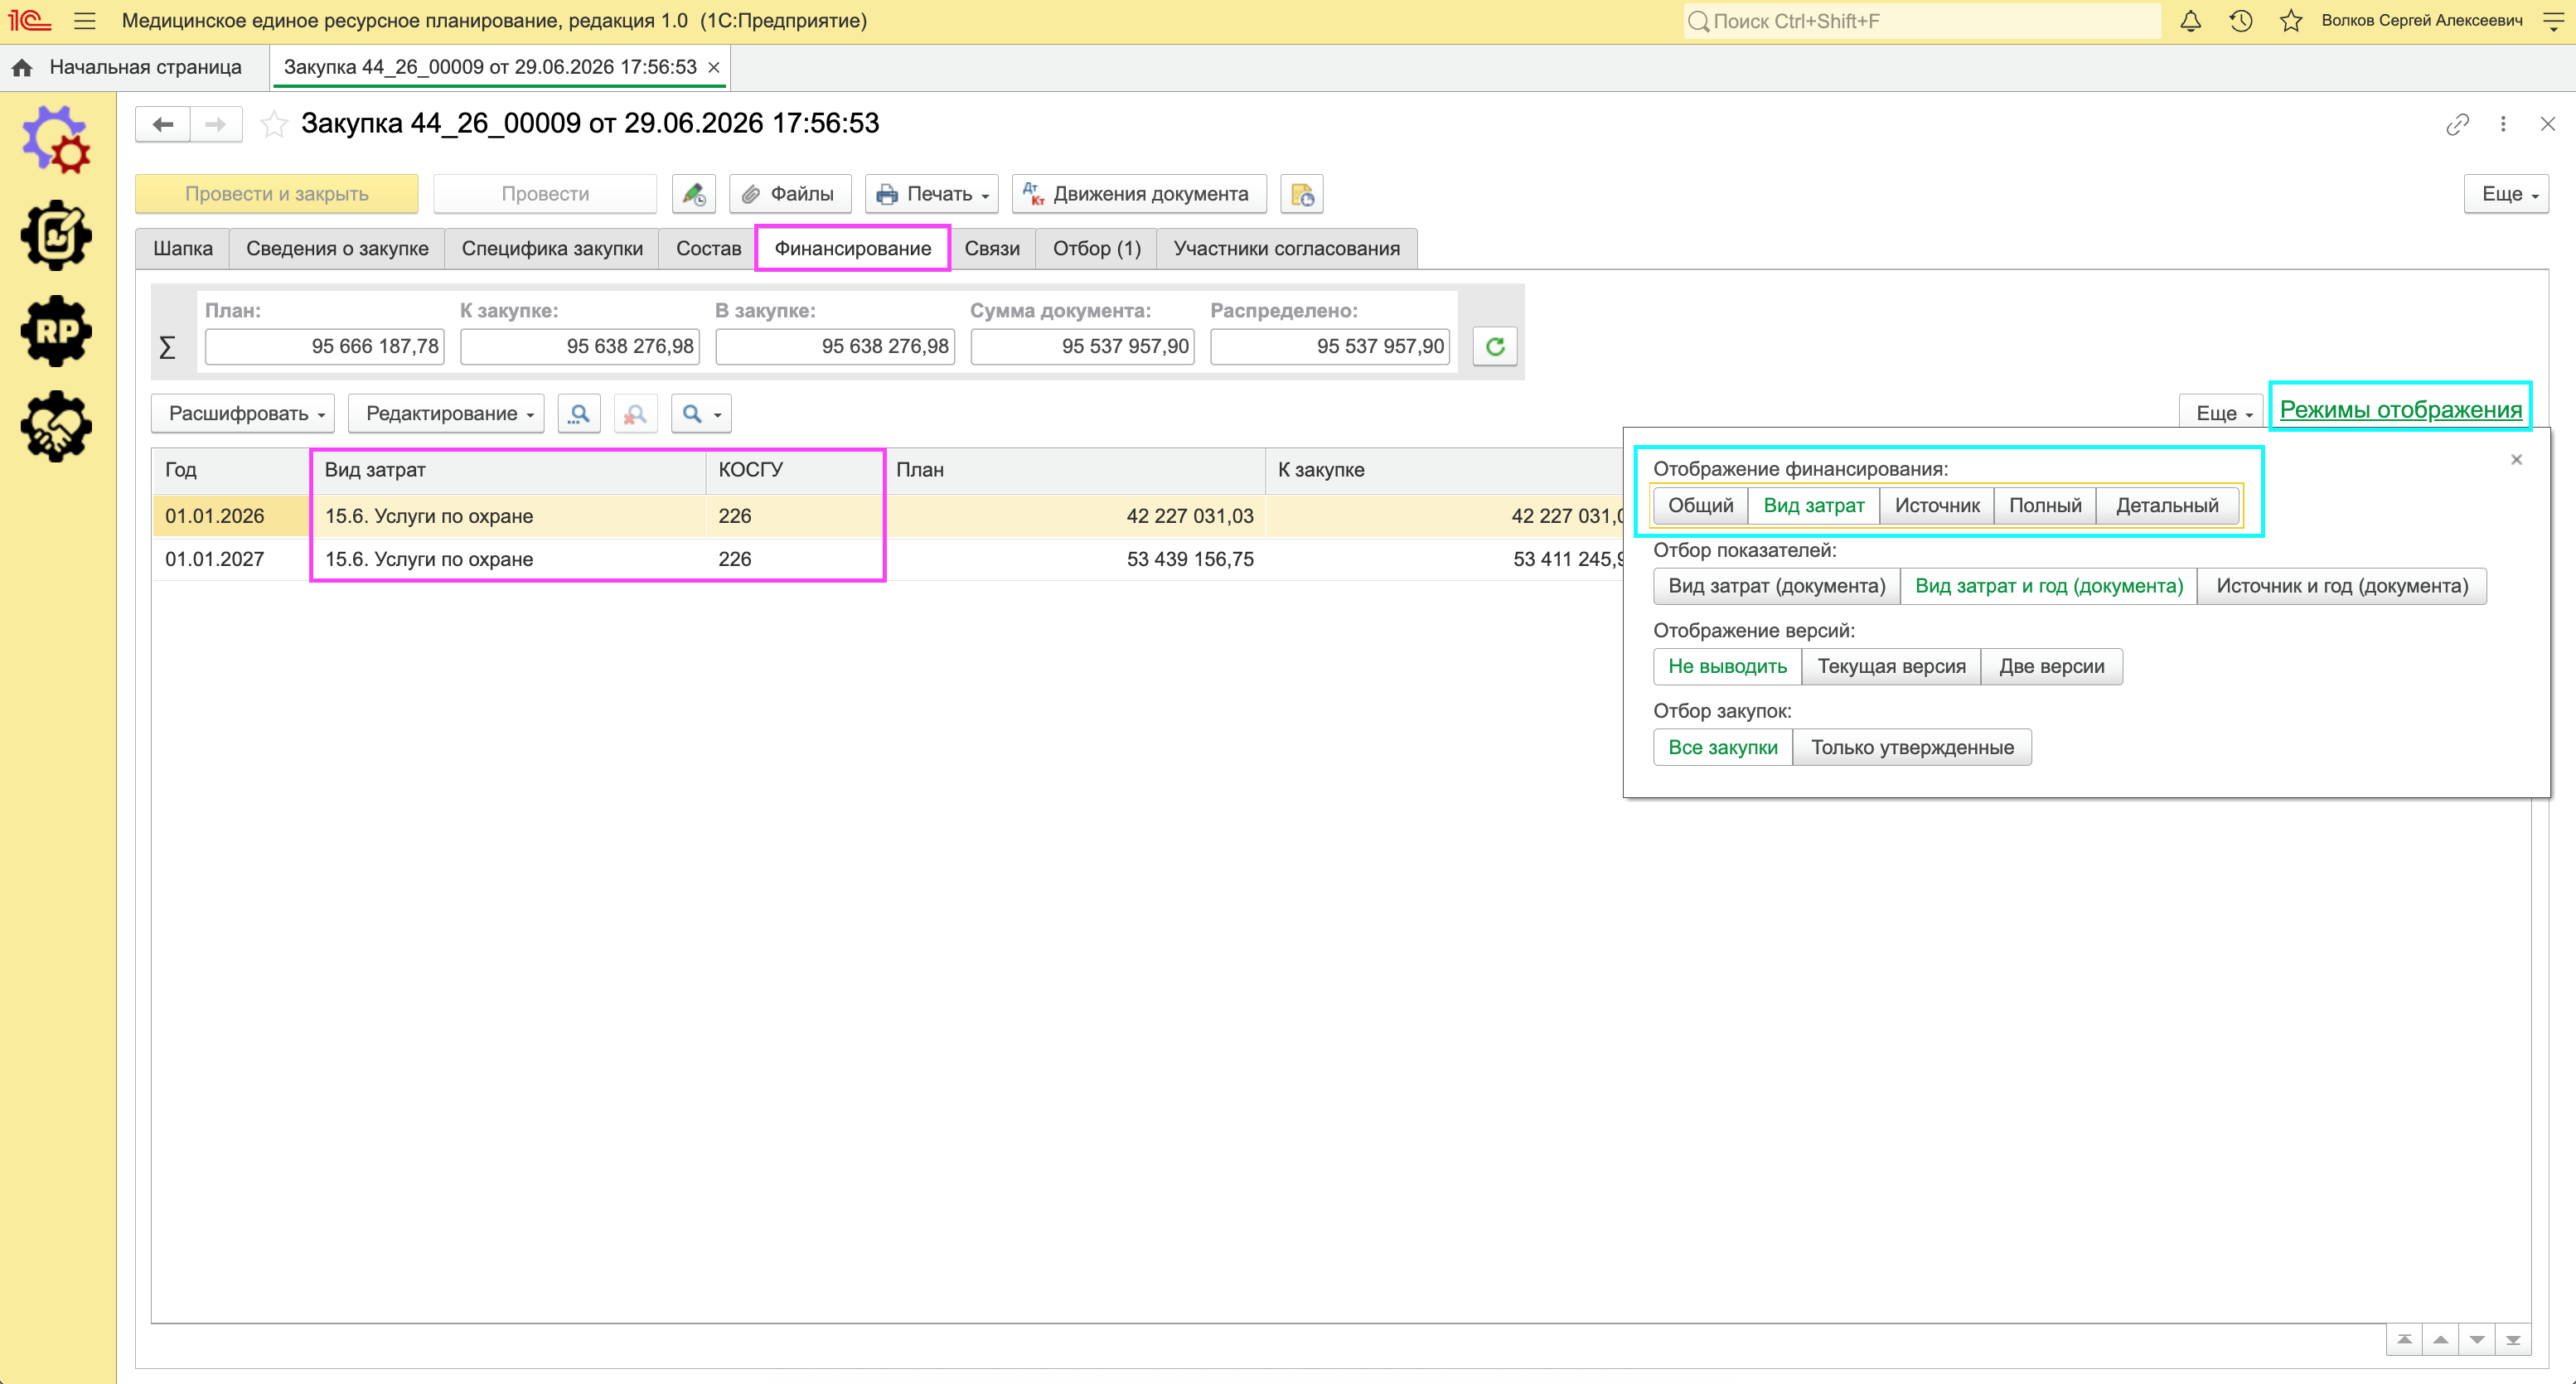This screenshot has width=2576, height=1384.
Task: Open Движения документа button
Action: coord(1139,194)
